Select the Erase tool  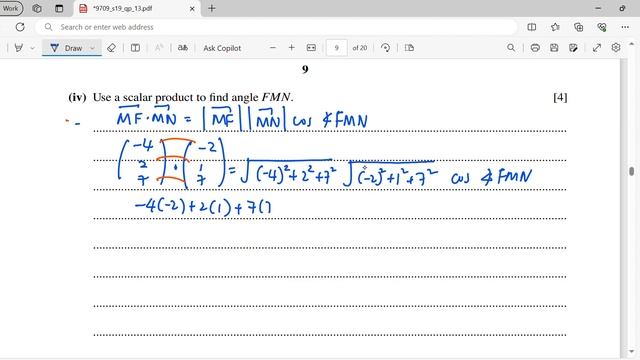pyautogui.click(x=111, y=48)
